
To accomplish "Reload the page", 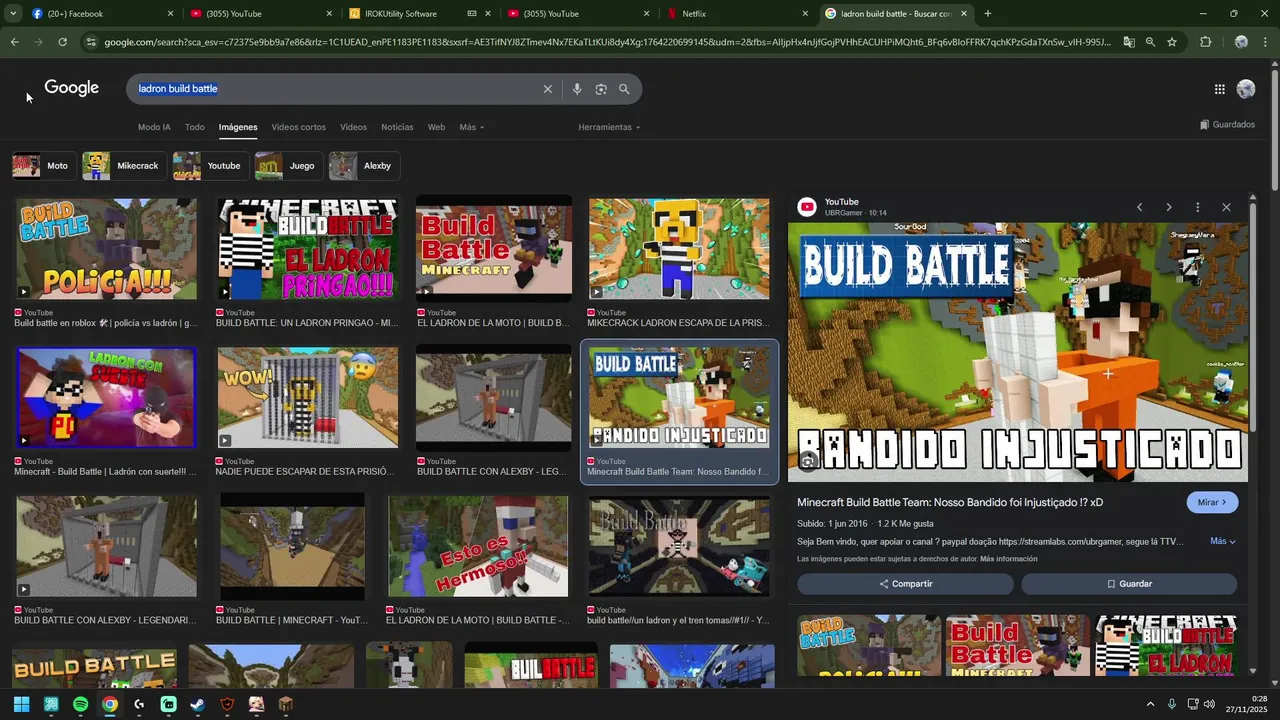I will click(62, 42).
